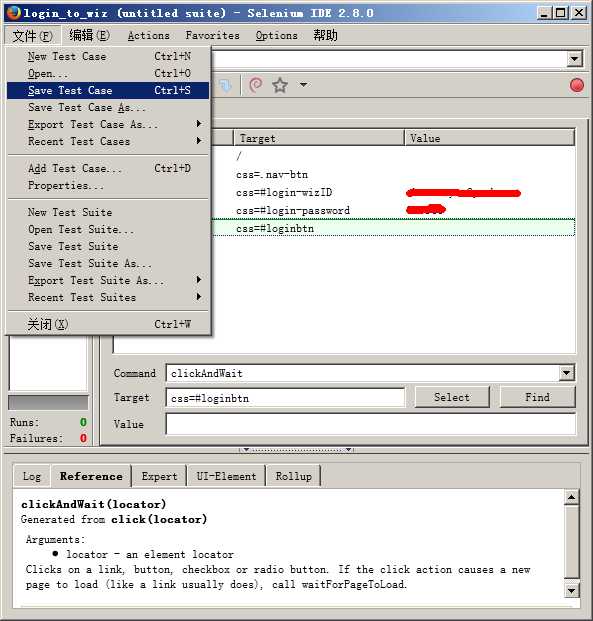Click the Firefox icon in the title bar
Viewport: 593px width, 621px height.
[x=13, y=13]
